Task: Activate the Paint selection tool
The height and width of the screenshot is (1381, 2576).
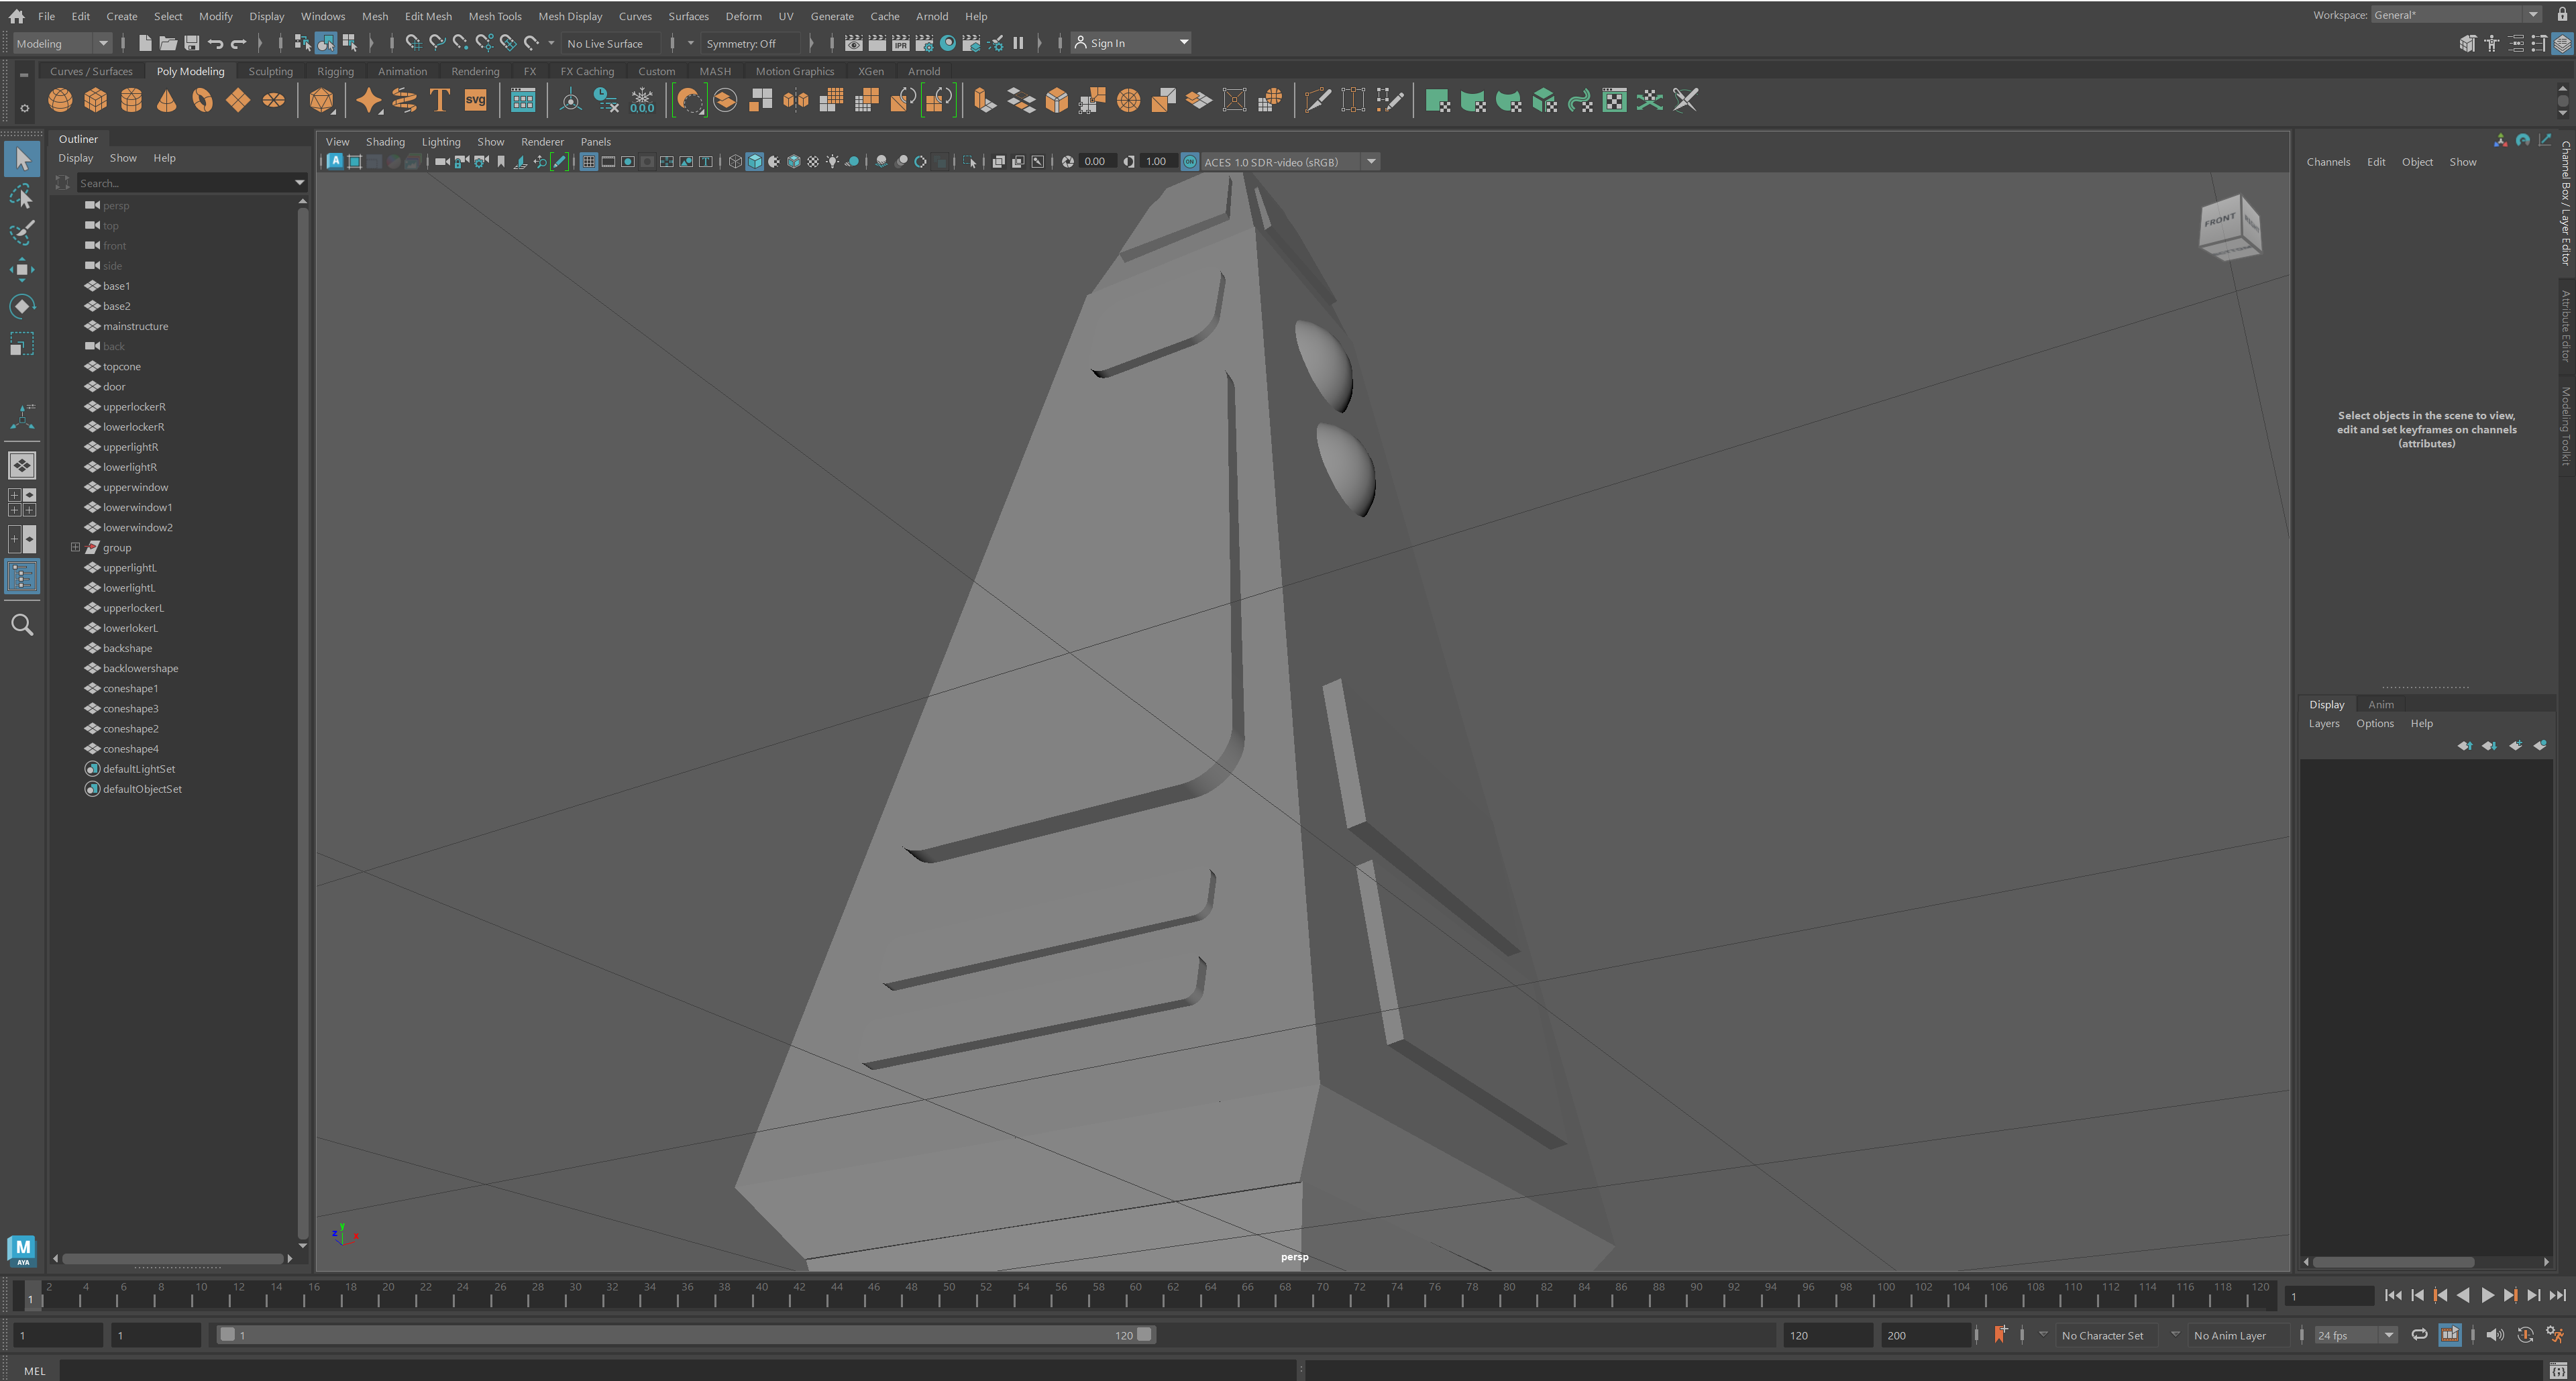Action: 22,232
